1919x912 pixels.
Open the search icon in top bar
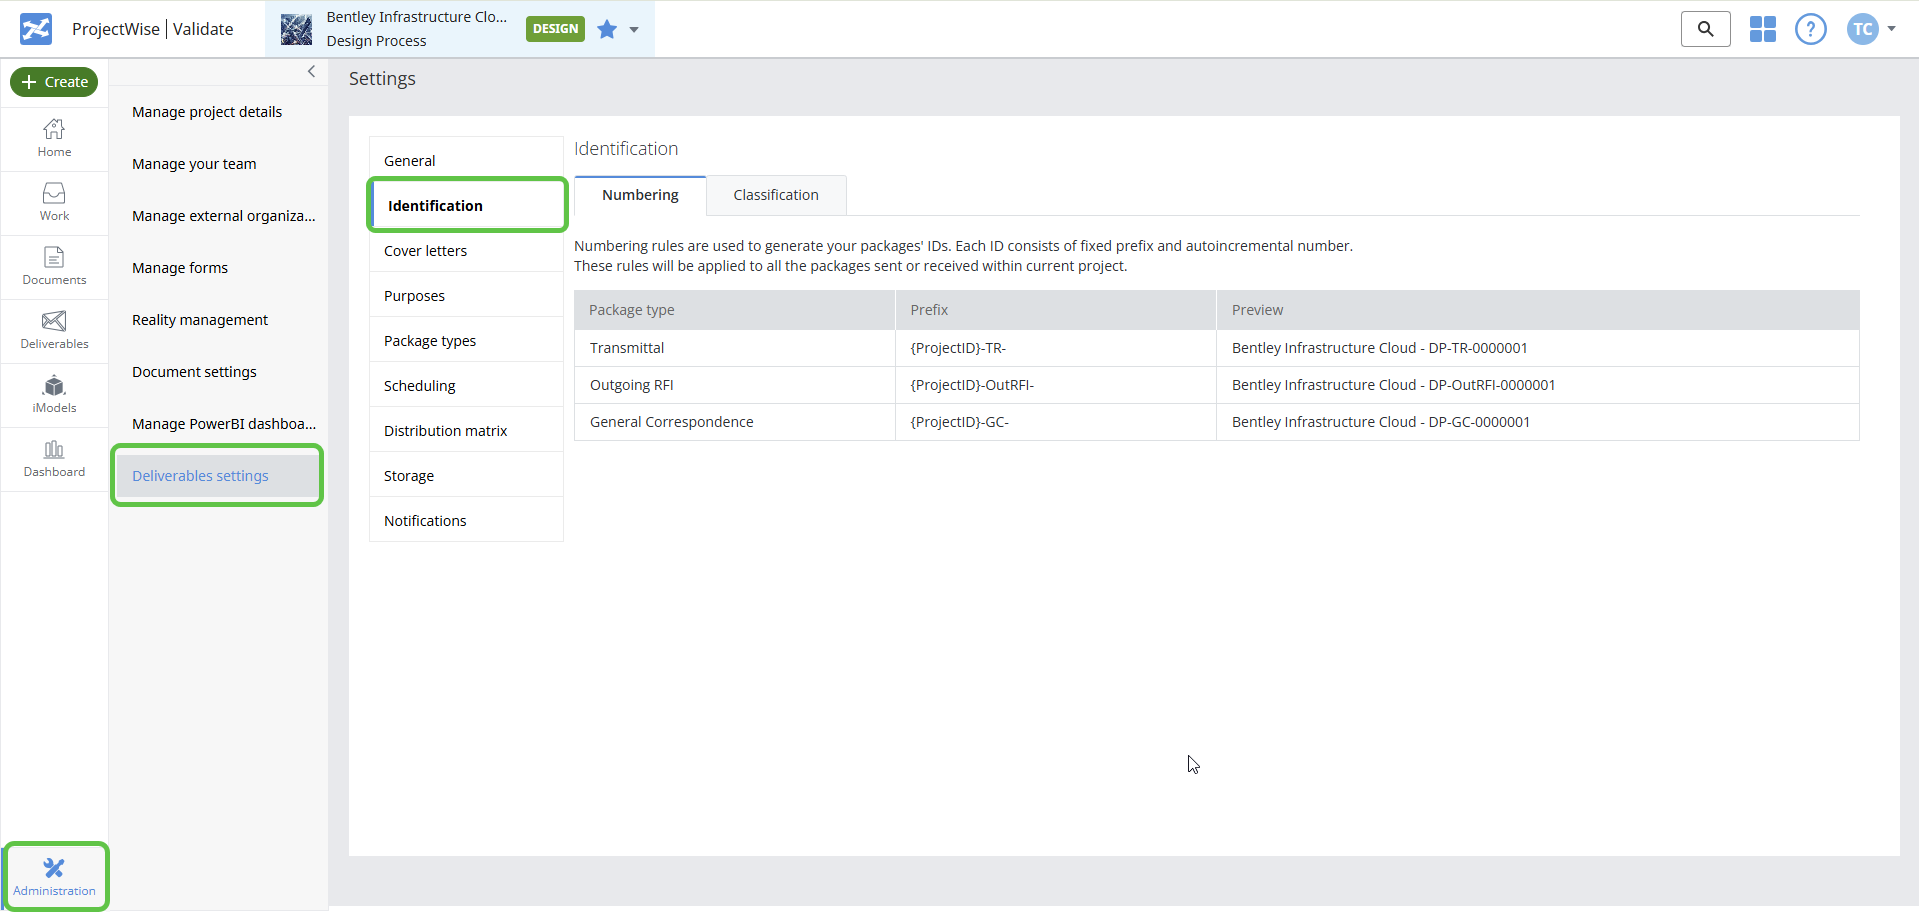point(1705,29)
